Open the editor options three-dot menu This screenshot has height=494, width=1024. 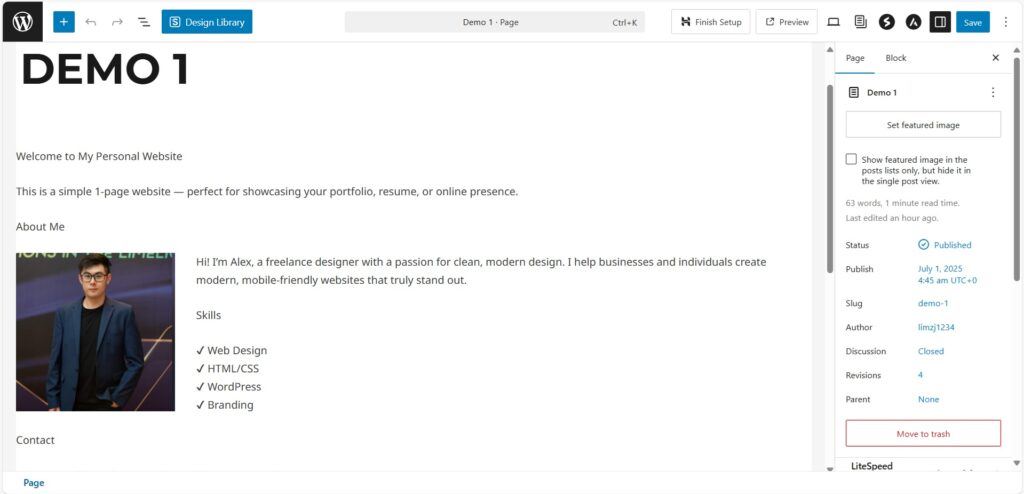click(1006, 22)
